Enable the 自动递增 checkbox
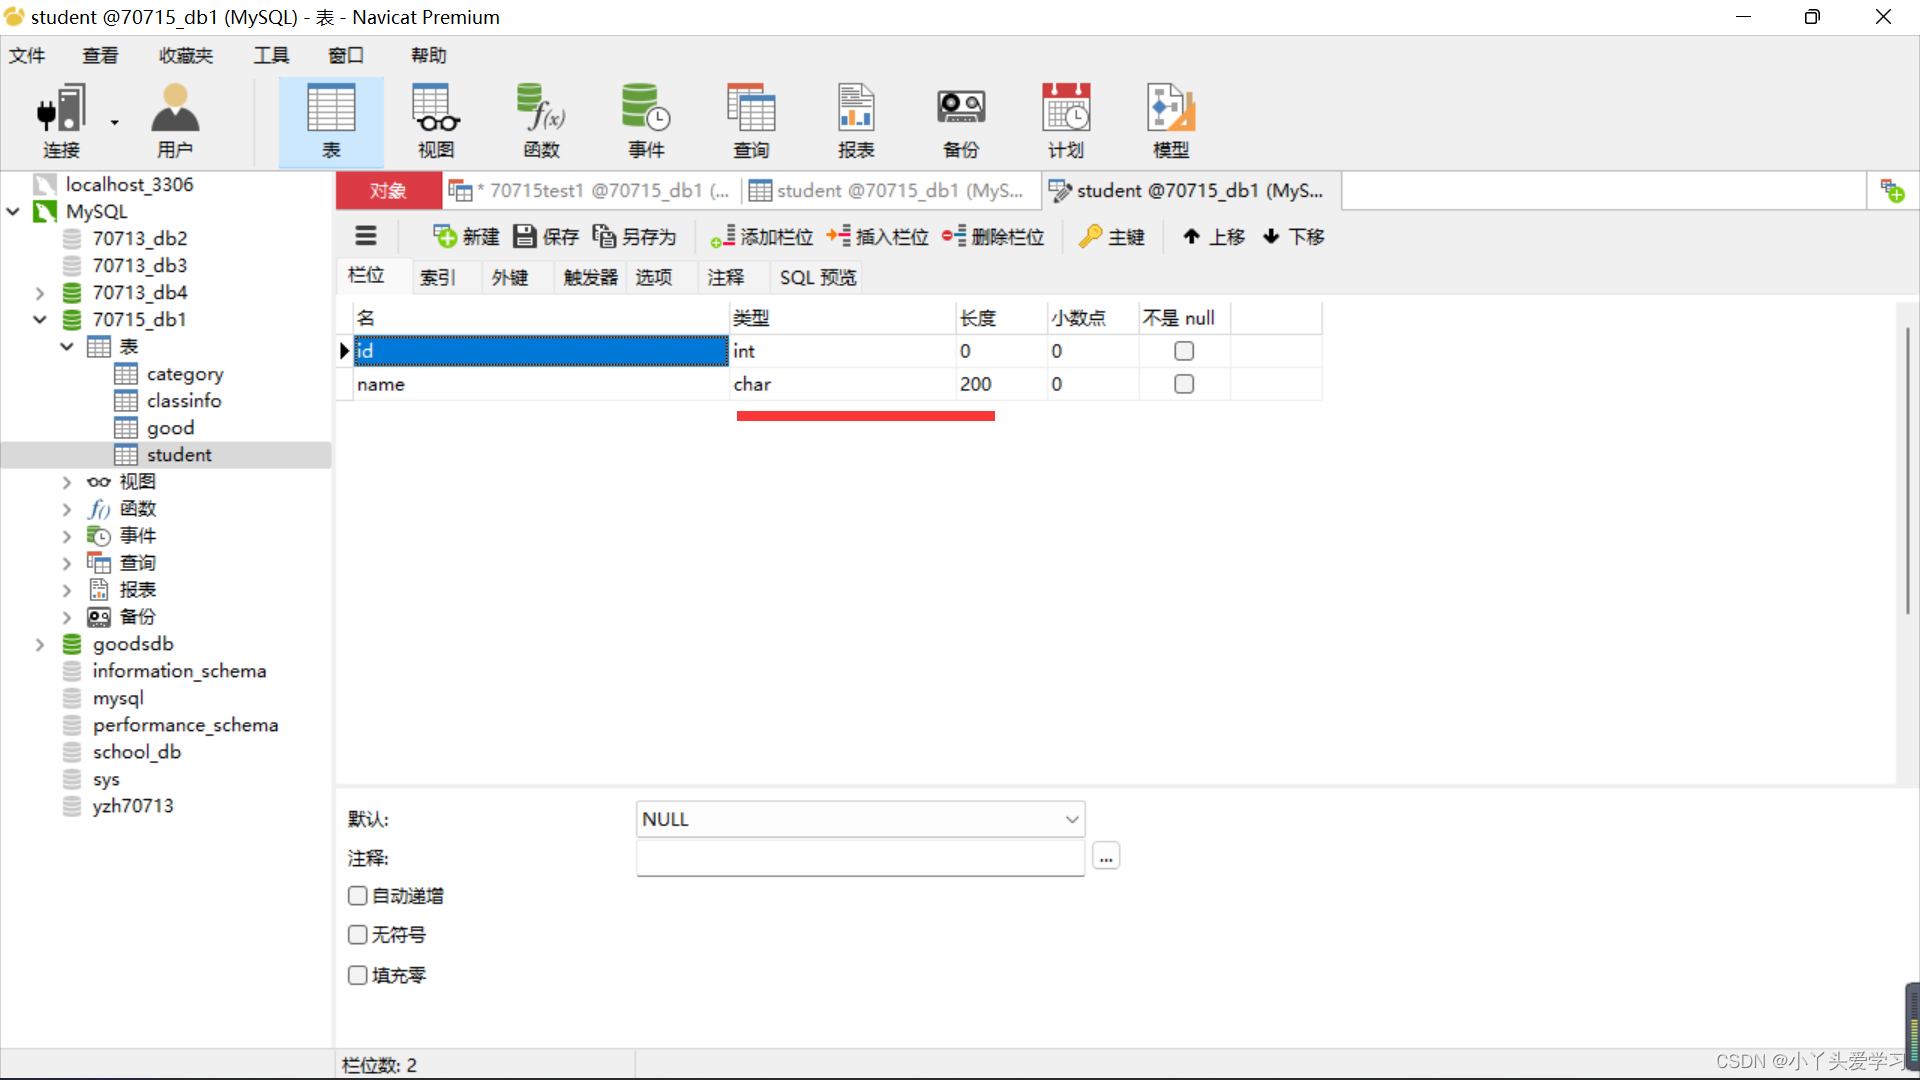The height and width of the screenshot is (1080, 1920). click(357, 896)
